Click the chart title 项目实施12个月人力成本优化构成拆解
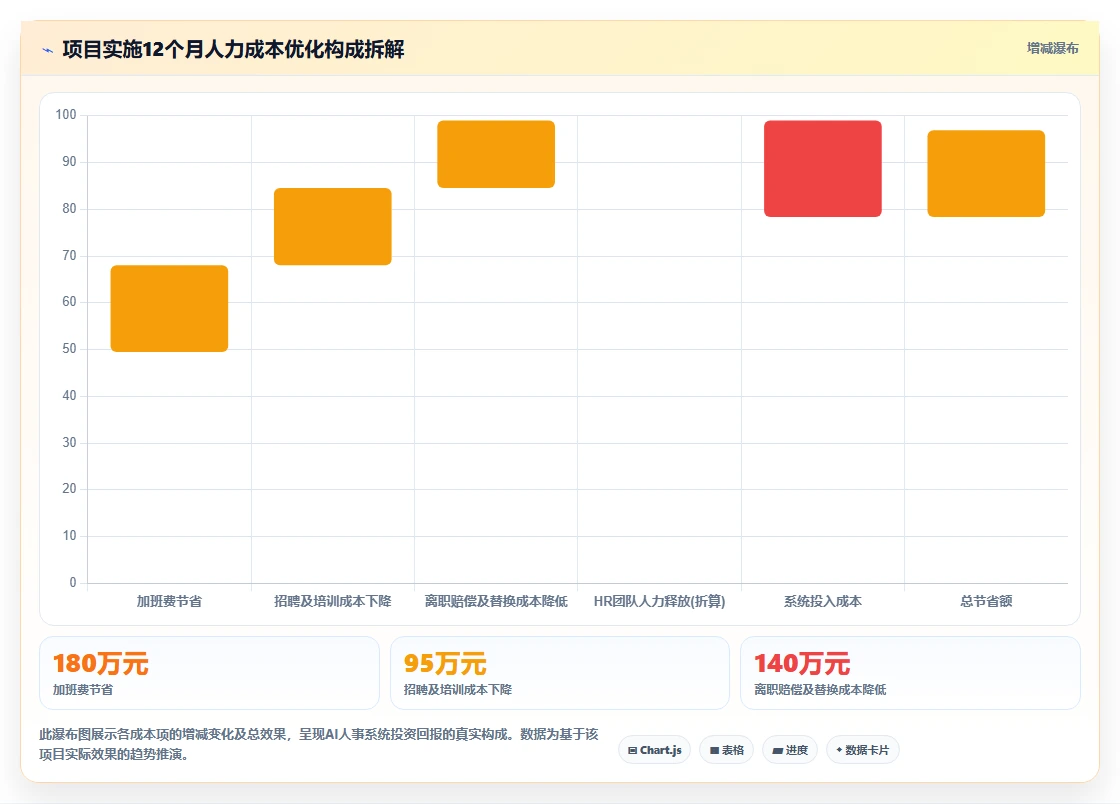The image size is (1120, 804). [234, 49]
